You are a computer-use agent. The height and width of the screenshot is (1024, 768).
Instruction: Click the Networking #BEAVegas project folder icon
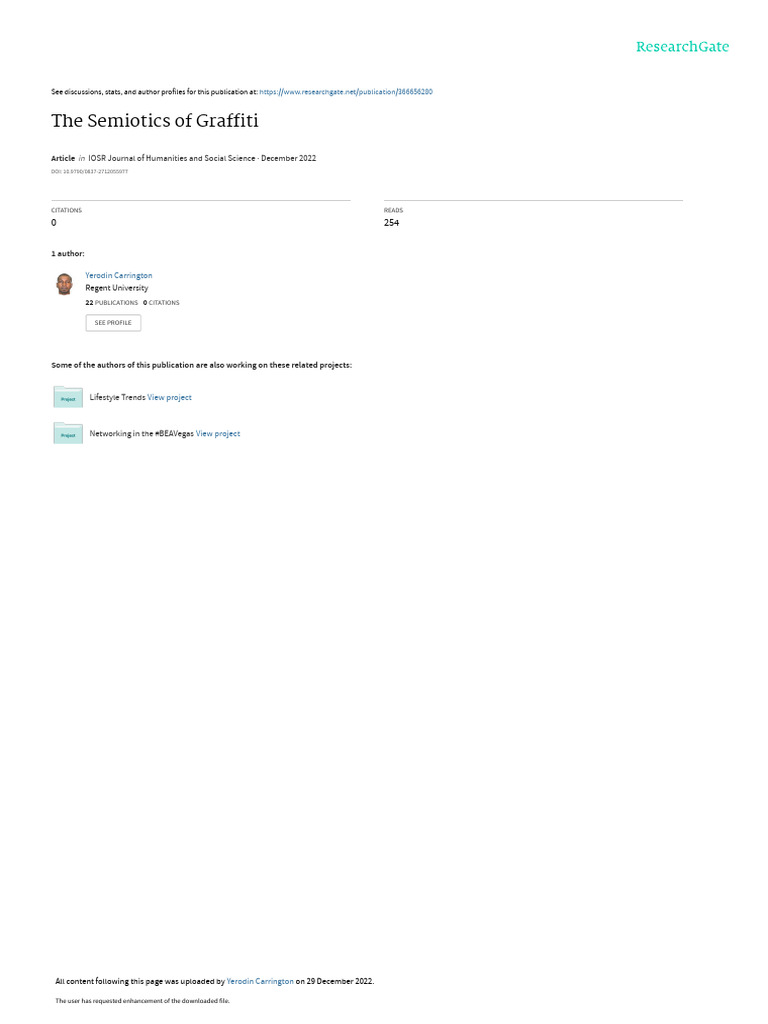68,433
